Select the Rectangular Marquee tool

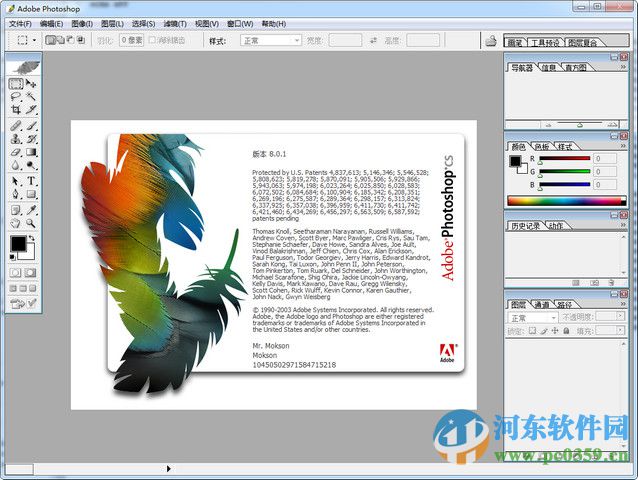[x=16, y=84]
